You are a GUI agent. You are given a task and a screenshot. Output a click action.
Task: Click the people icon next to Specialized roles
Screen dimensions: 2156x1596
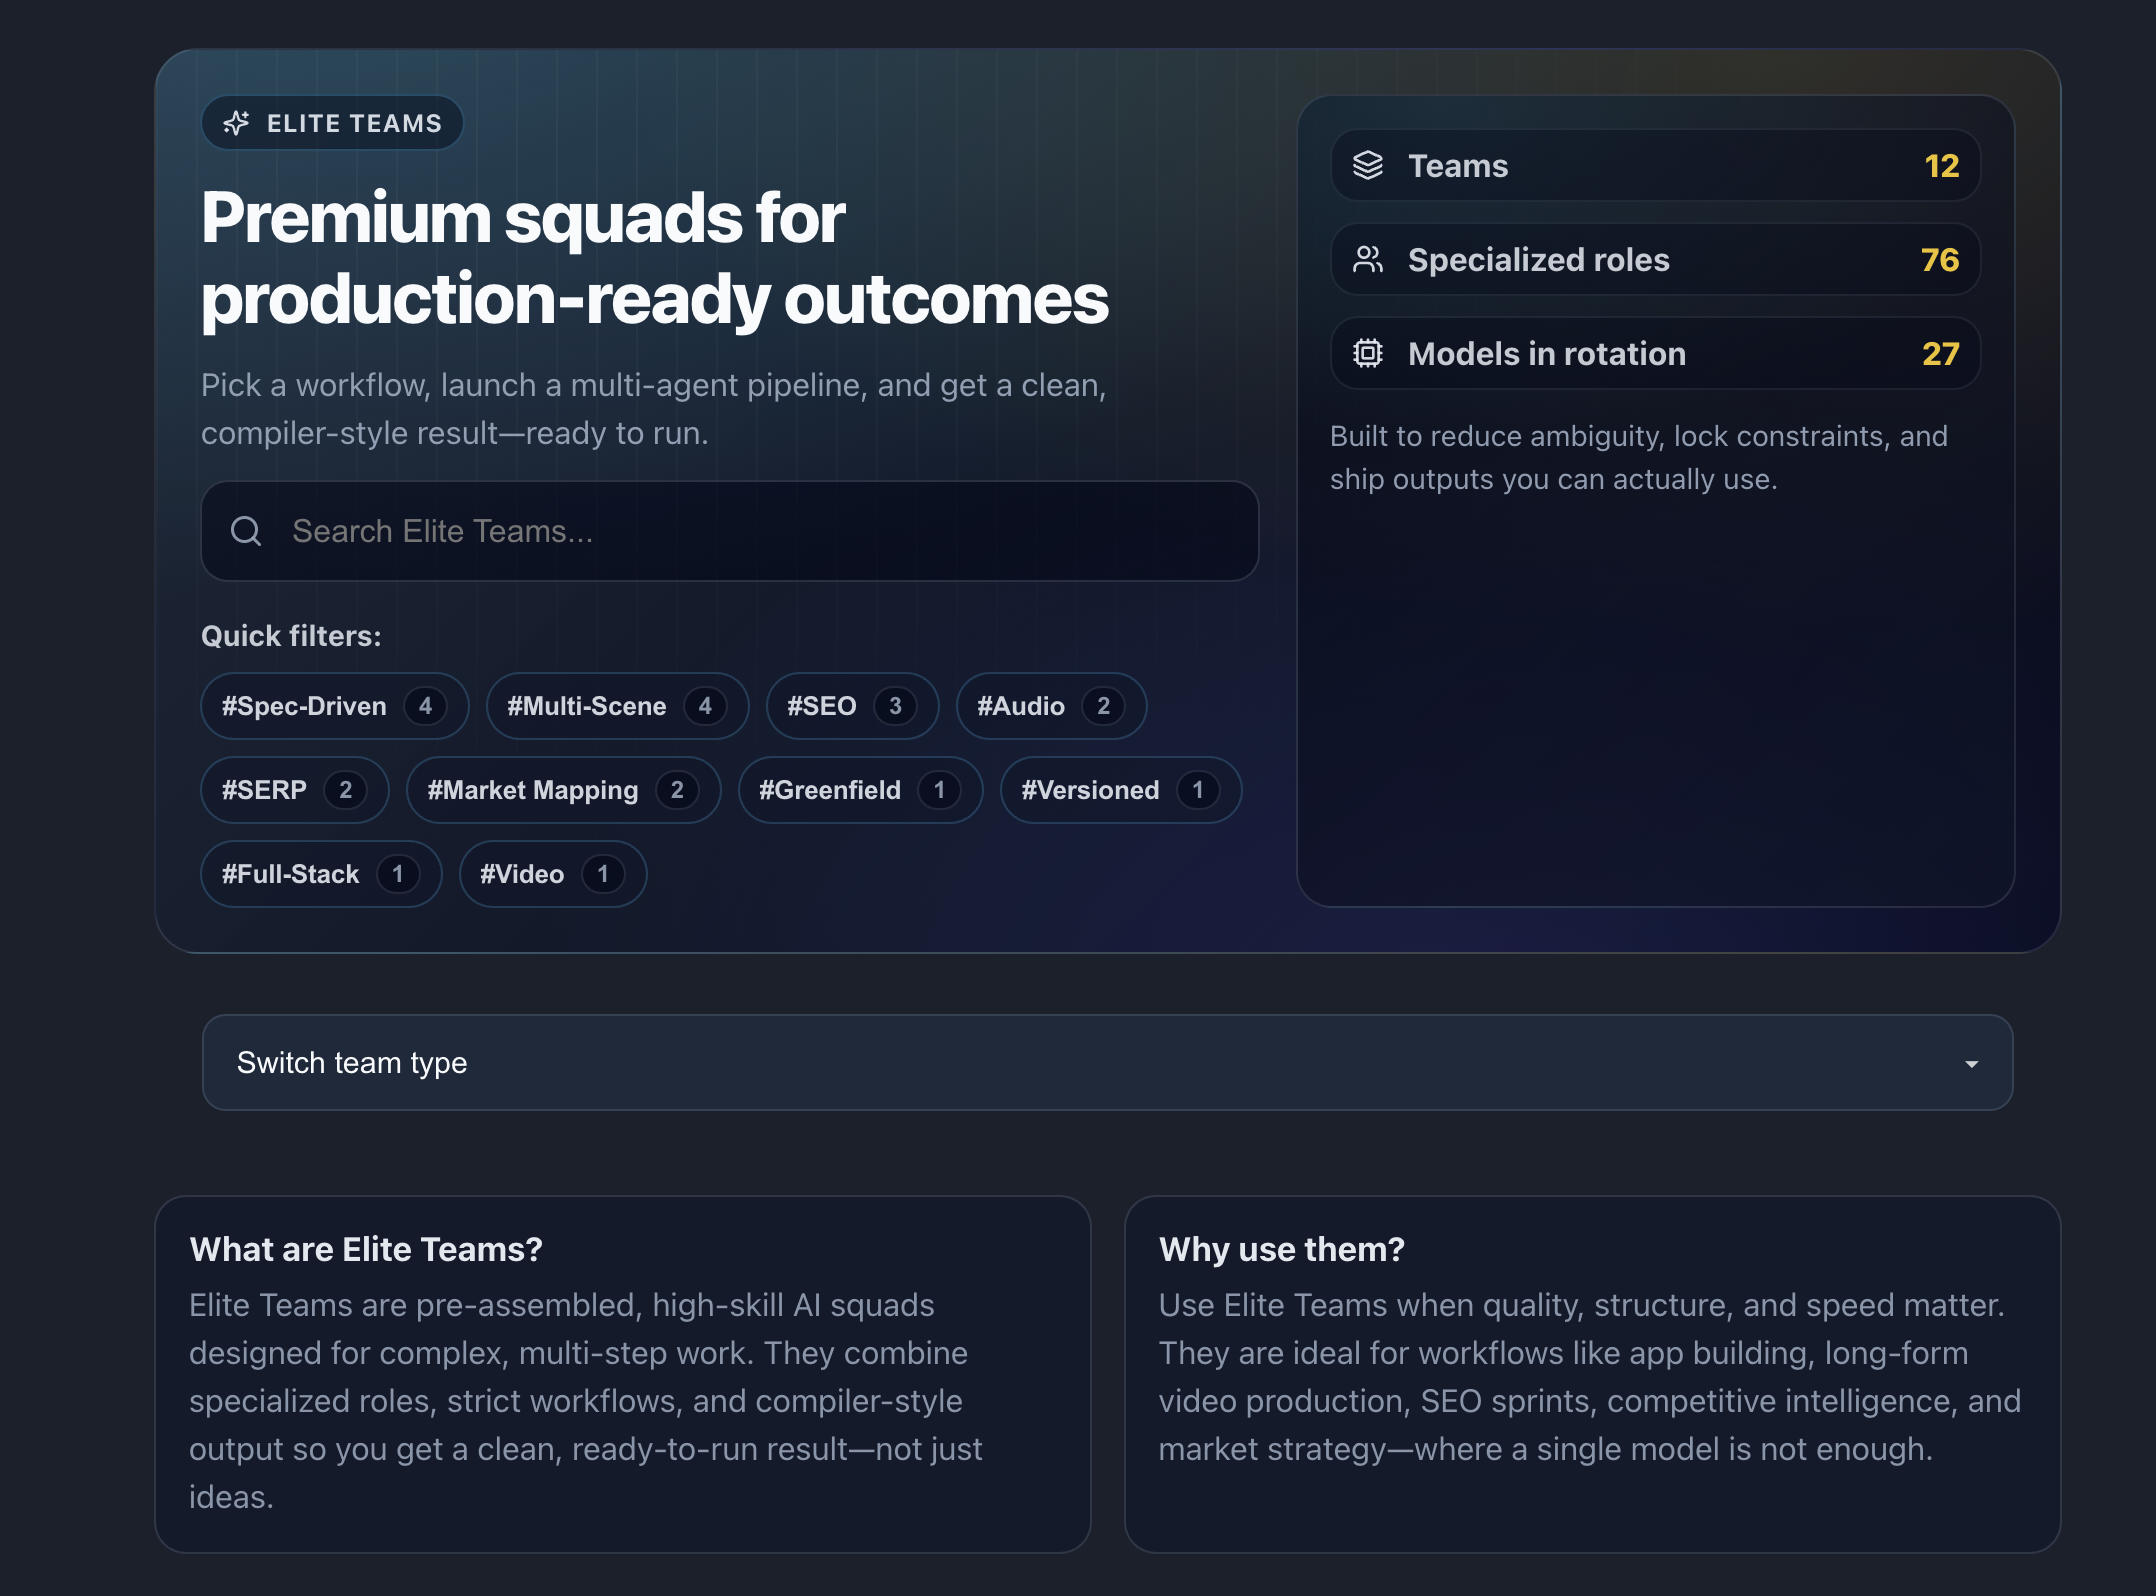pos(1369,259)
